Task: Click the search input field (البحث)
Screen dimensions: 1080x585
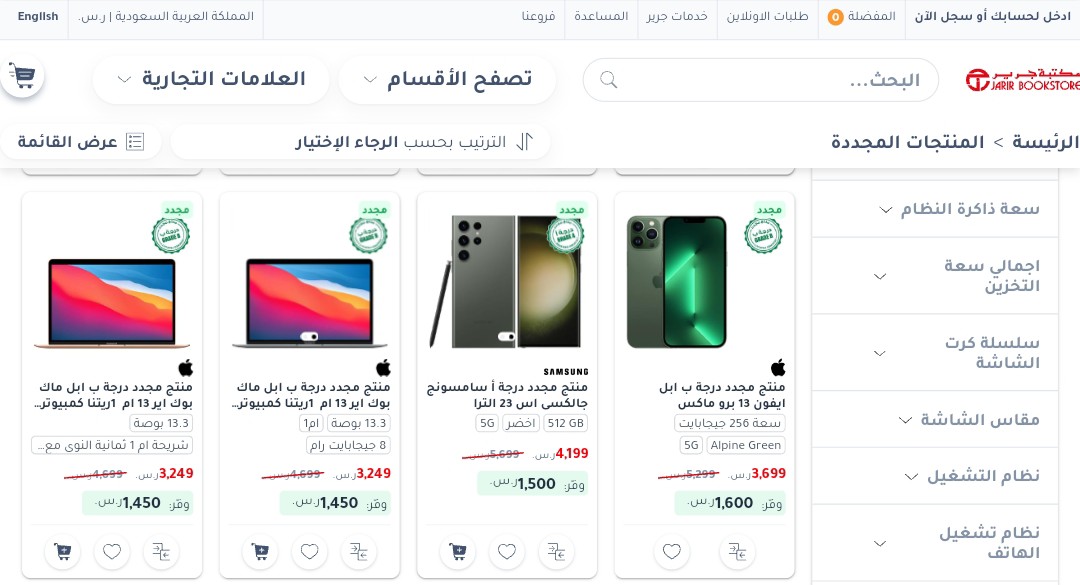Action: pyautogui.click(x=760, y=80)
